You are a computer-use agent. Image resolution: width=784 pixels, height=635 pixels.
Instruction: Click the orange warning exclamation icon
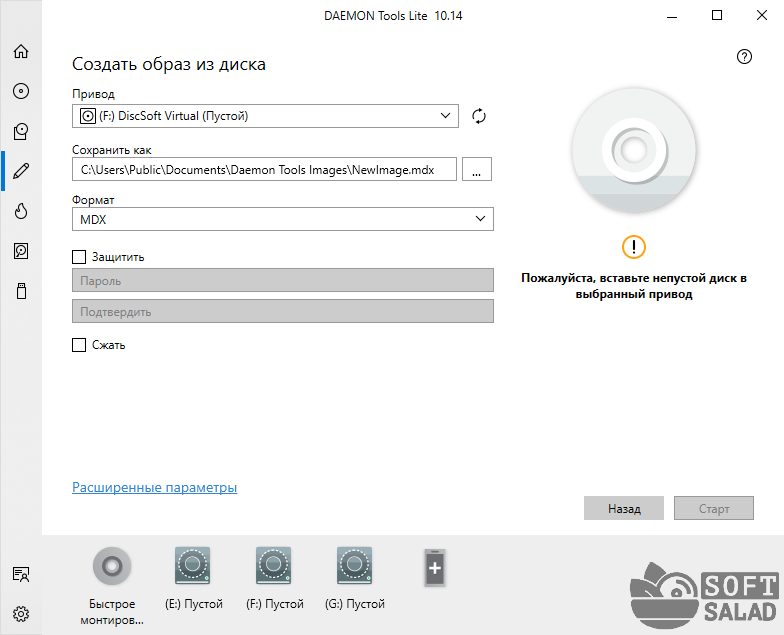coord(634,246)
